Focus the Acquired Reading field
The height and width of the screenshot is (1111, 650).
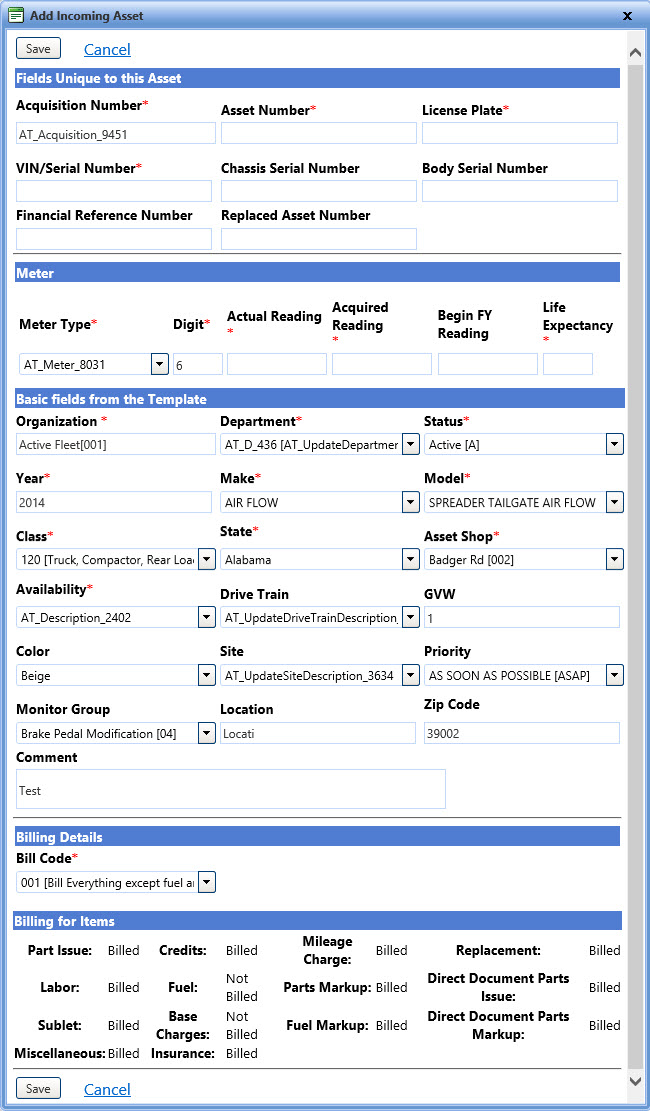click(381, 364)
